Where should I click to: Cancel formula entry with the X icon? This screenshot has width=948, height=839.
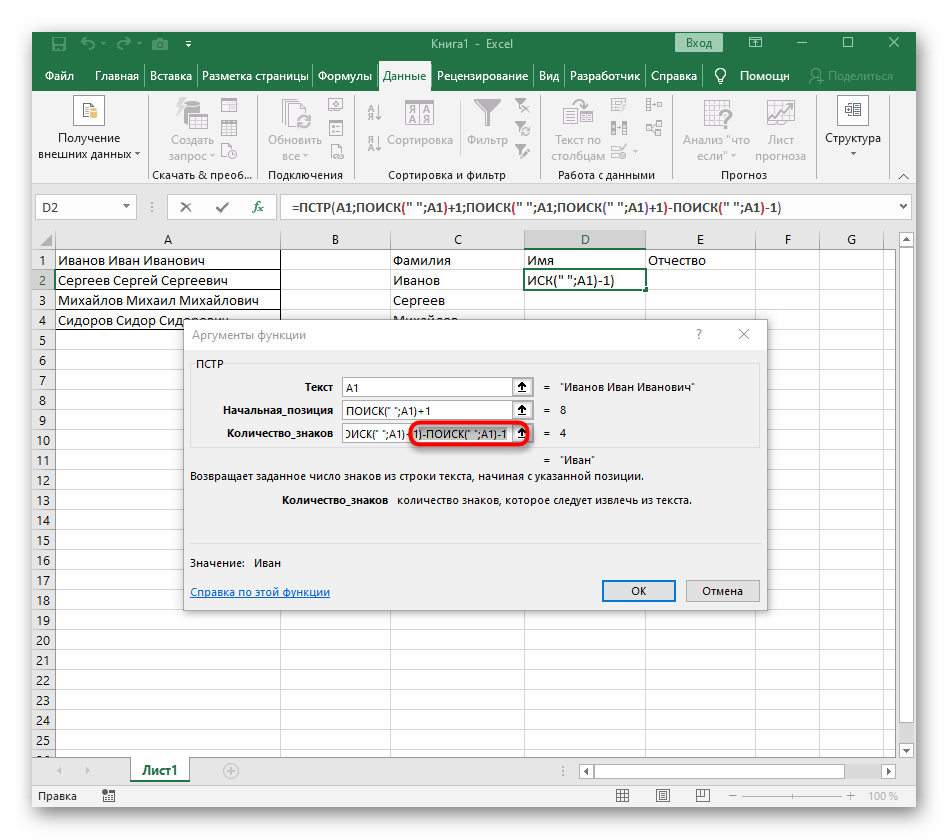(x=187, y=207)
